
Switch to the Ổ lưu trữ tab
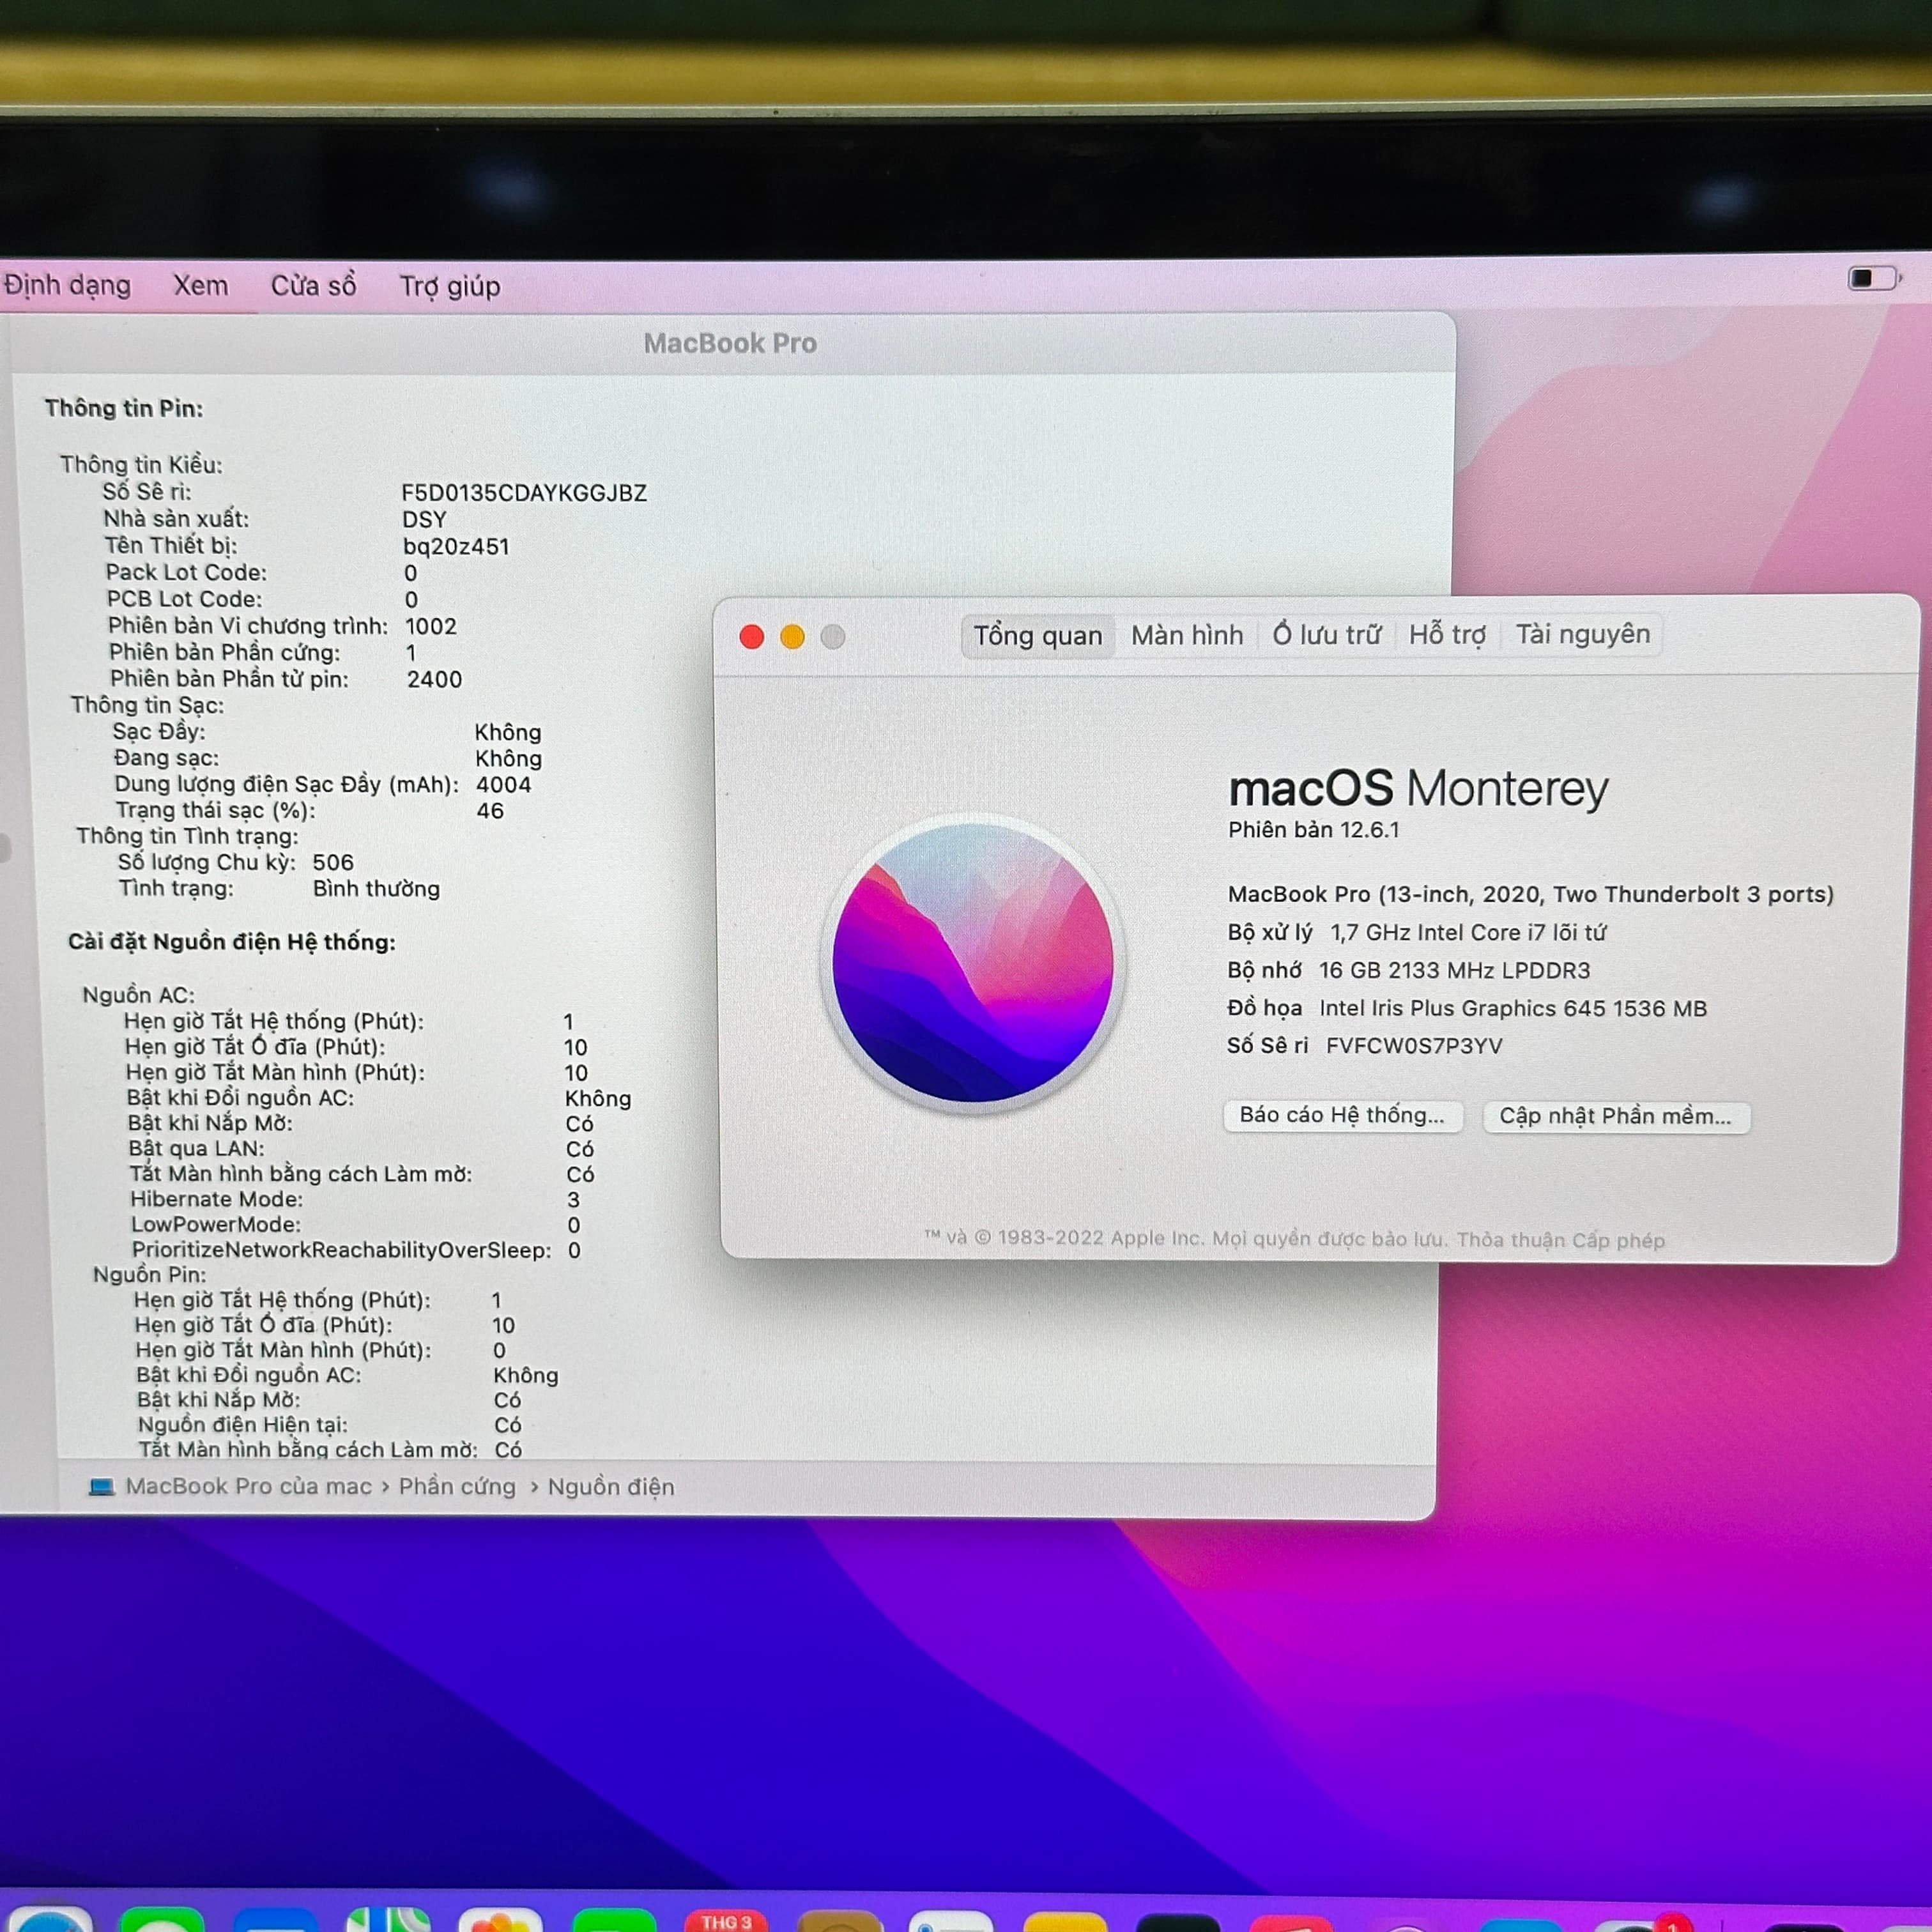coord(1326,634)
